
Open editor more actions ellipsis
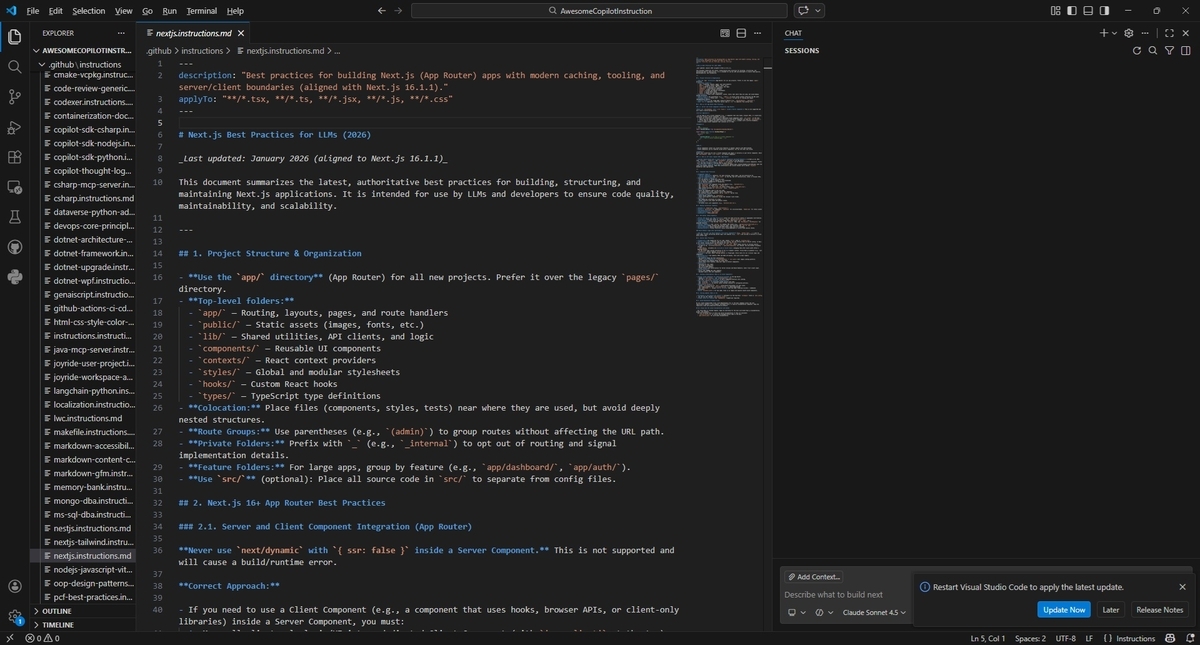[759, 33]
